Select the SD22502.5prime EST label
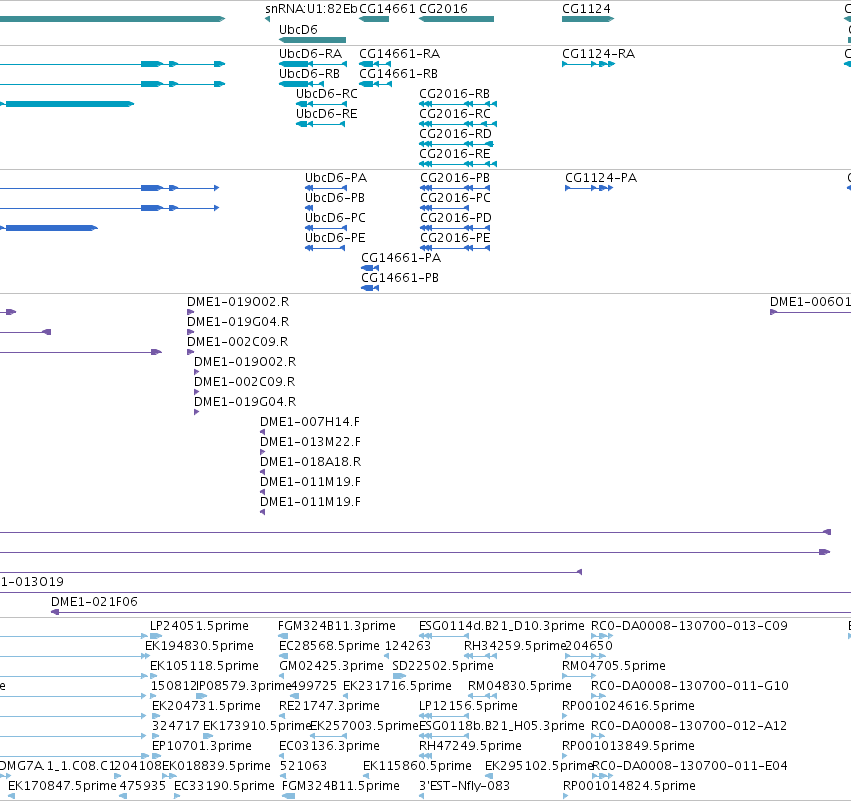The image size is (851, 801). click(x=443, y=666)
